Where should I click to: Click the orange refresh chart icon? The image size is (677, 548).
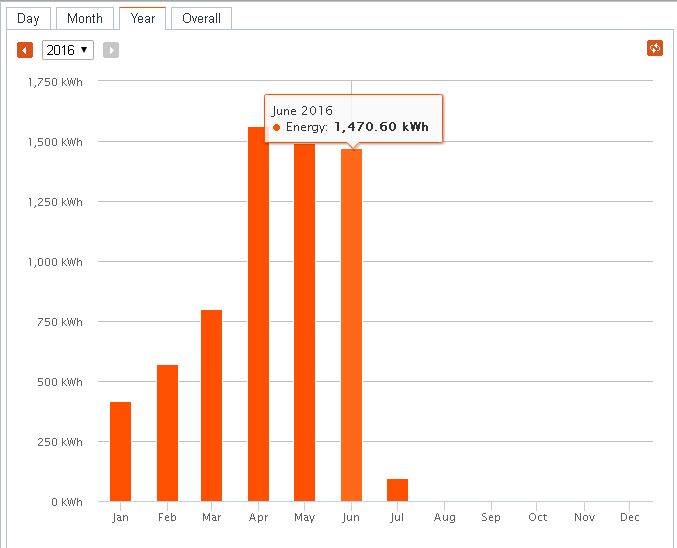655,48
